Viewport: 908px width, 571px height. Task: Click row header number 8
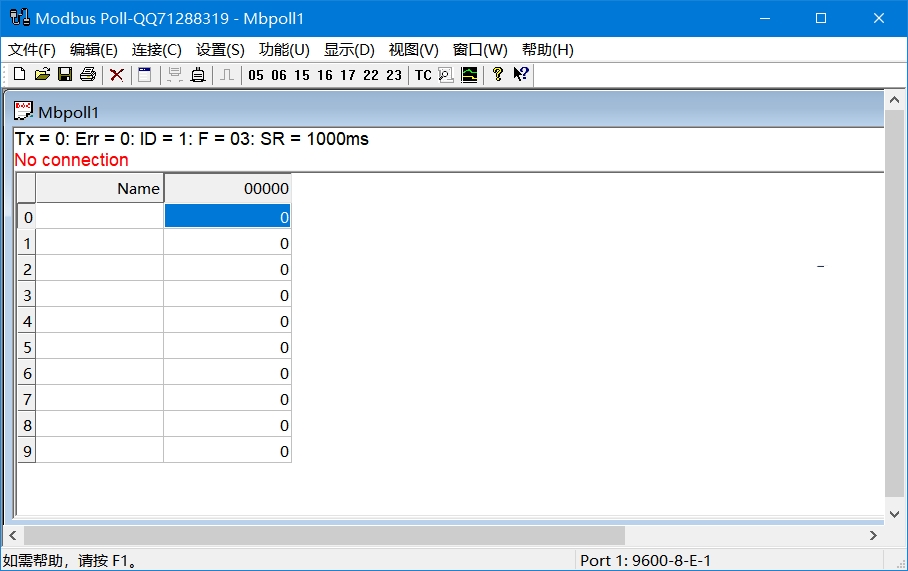(x=27, y=424)
